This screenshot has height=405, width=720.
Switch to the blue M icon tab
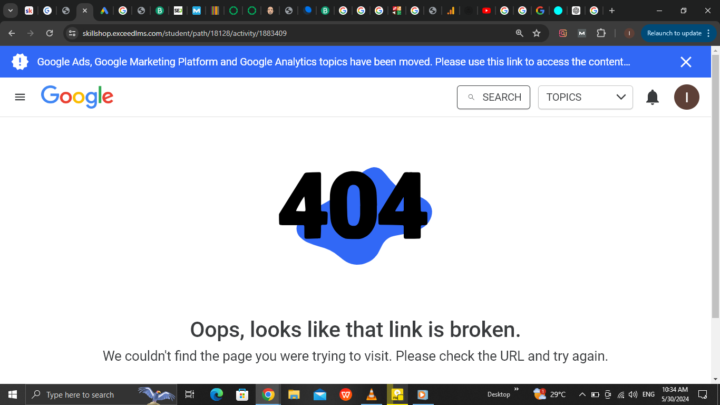197,11
